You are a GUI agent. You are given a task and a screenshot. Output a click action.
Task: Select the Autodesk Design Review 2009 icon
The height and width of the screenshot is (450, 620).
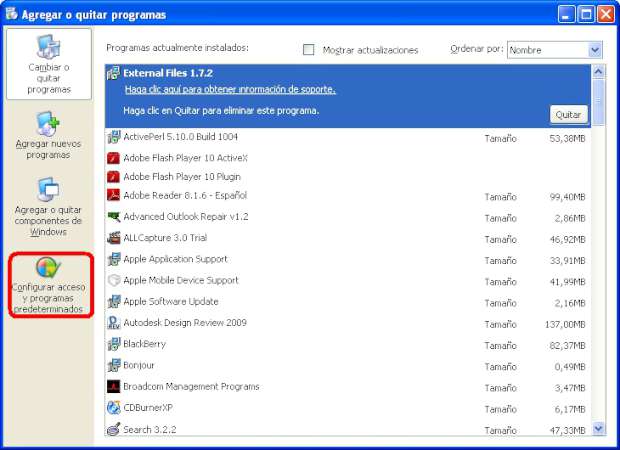[113, 323]
